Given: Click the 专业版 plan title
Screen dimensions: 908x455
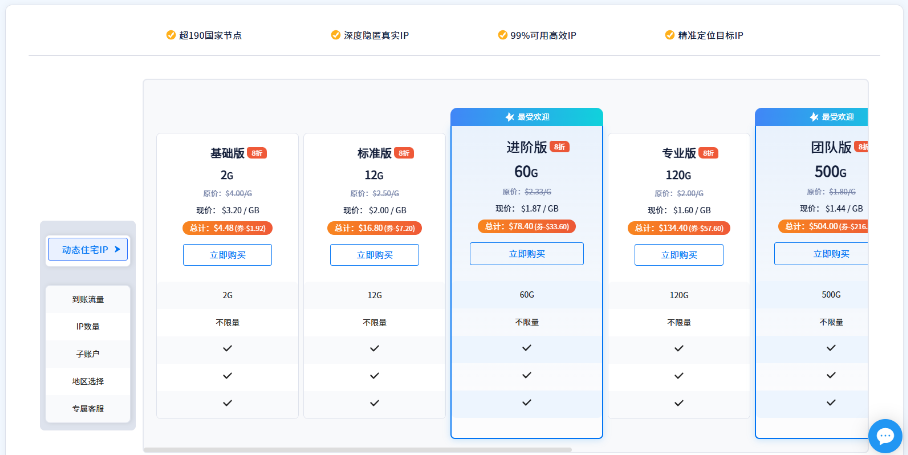Looking at the screenshot, I should click(679, 153).
